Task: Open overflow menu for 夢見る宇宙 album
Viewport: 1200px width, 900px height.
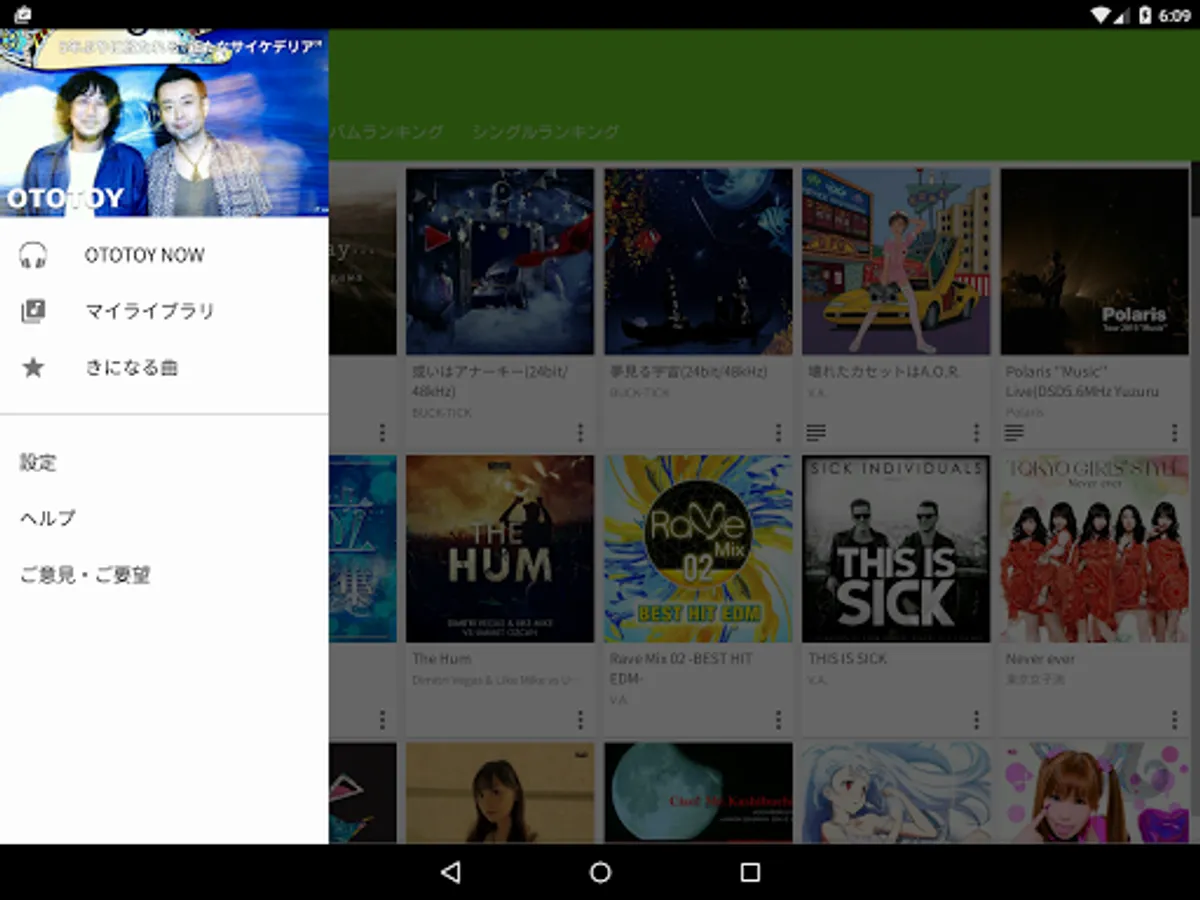Action: coord(778,432)
